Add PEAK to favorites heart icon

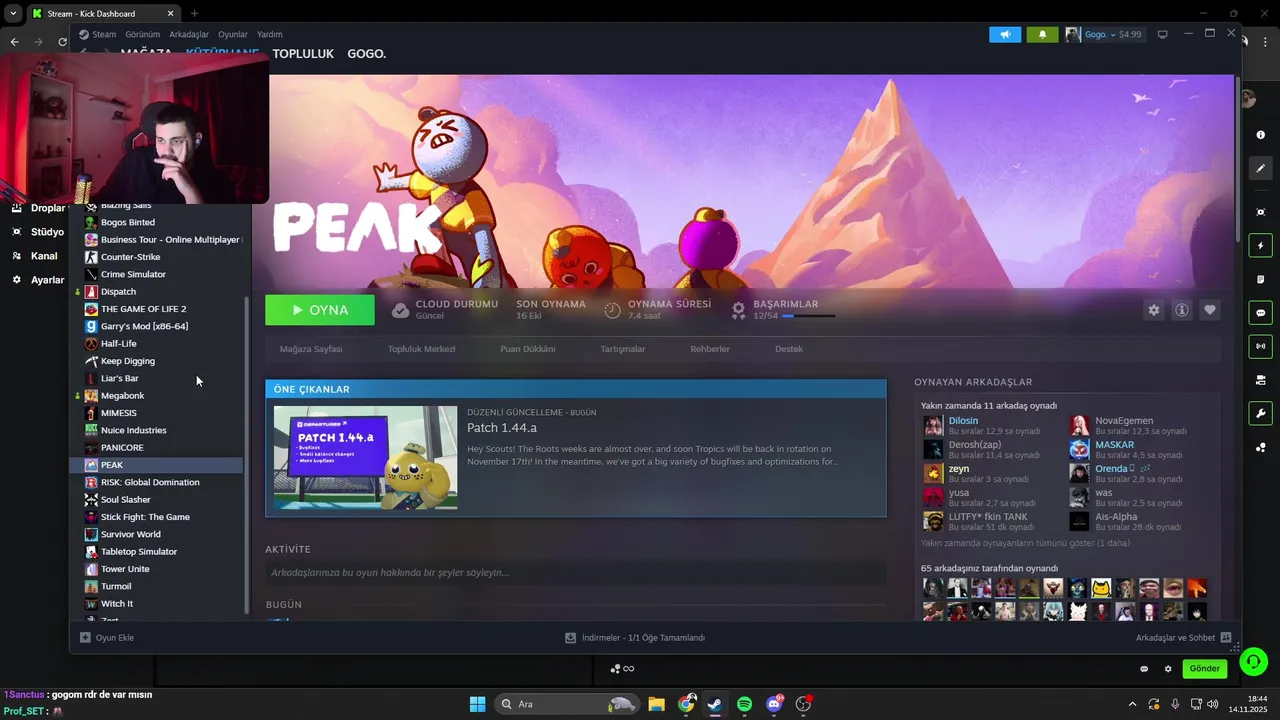(x=1209, y=310)
